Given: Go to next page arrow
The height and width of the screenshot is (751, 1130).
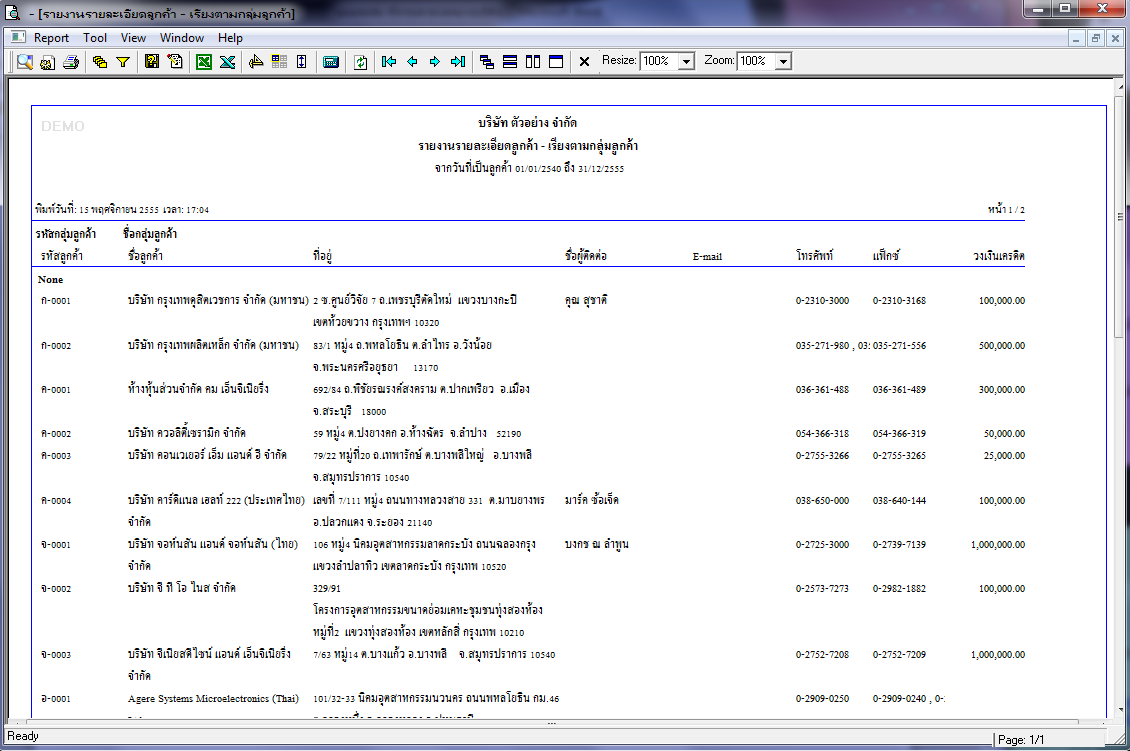Looking at the screenshot, I should [435, 62].
